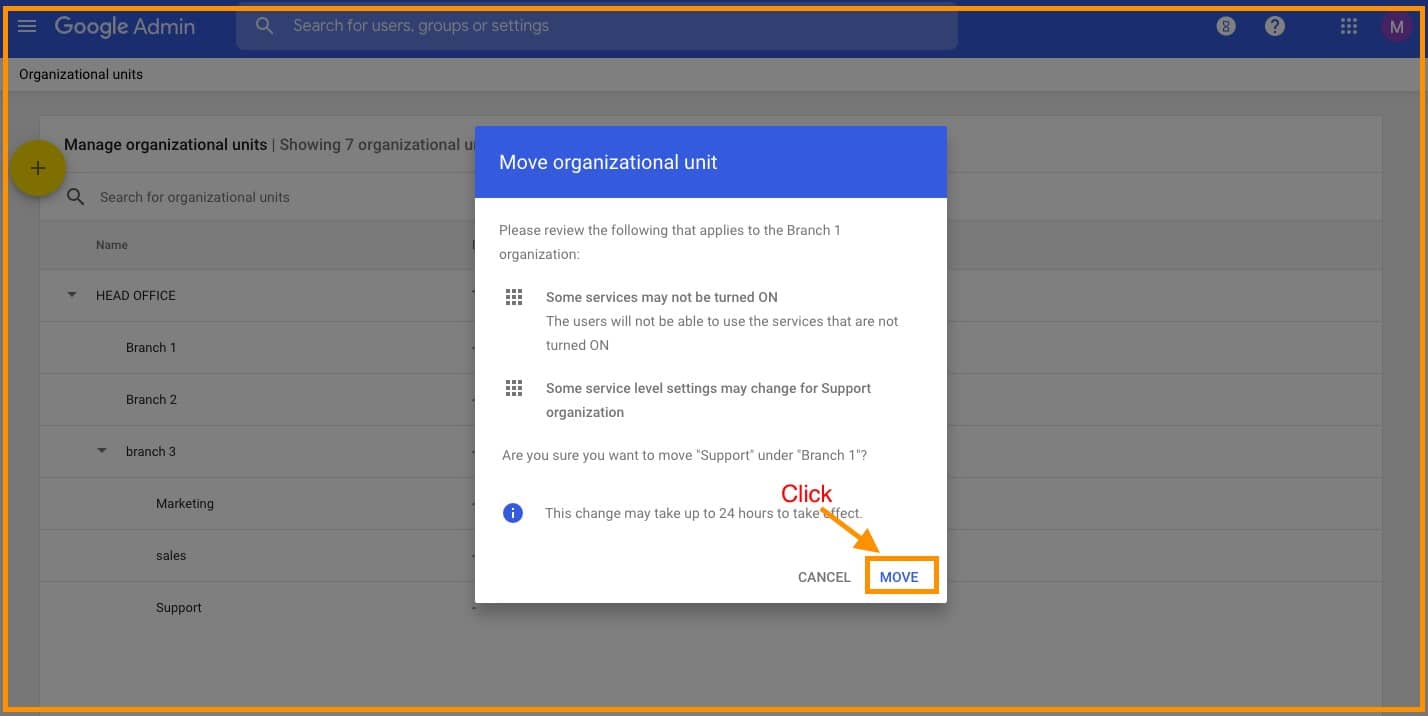Screen dimensions: 1428x716
Task: Open the hamburger main menu
Action: coord(27,26)
